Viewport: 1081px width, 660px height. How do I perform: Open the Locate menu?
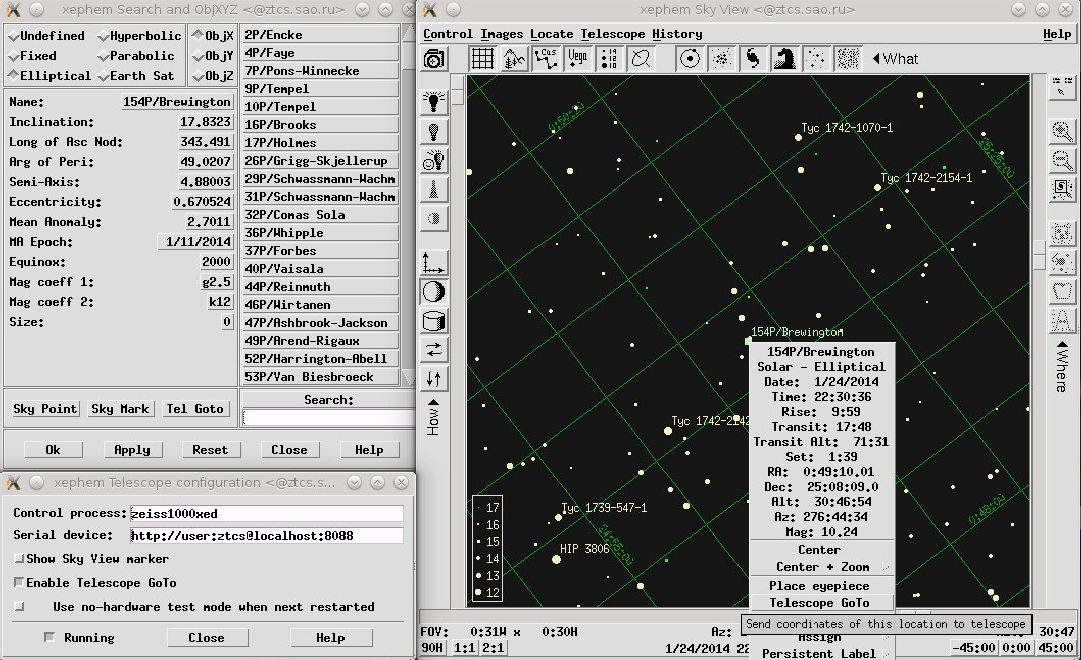point(552,34)
